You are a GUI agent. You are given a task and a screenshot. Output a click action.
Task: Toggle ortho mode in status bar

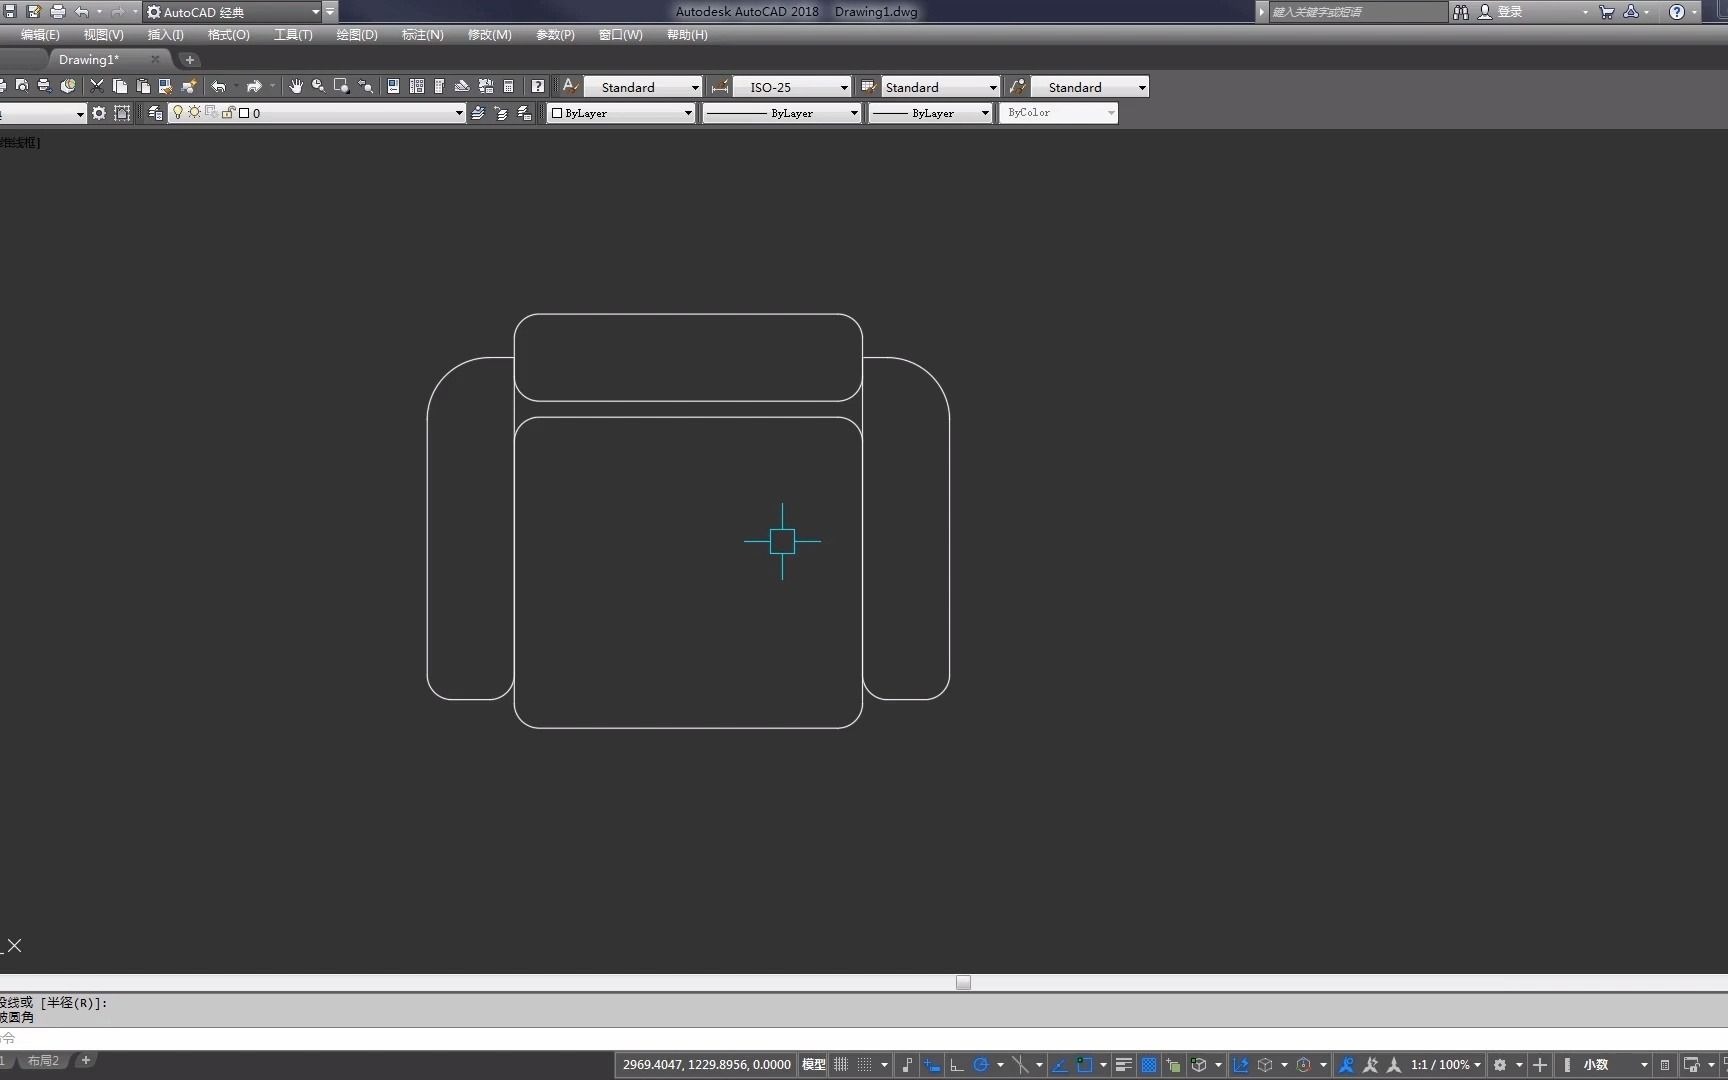pos(957,1065)
